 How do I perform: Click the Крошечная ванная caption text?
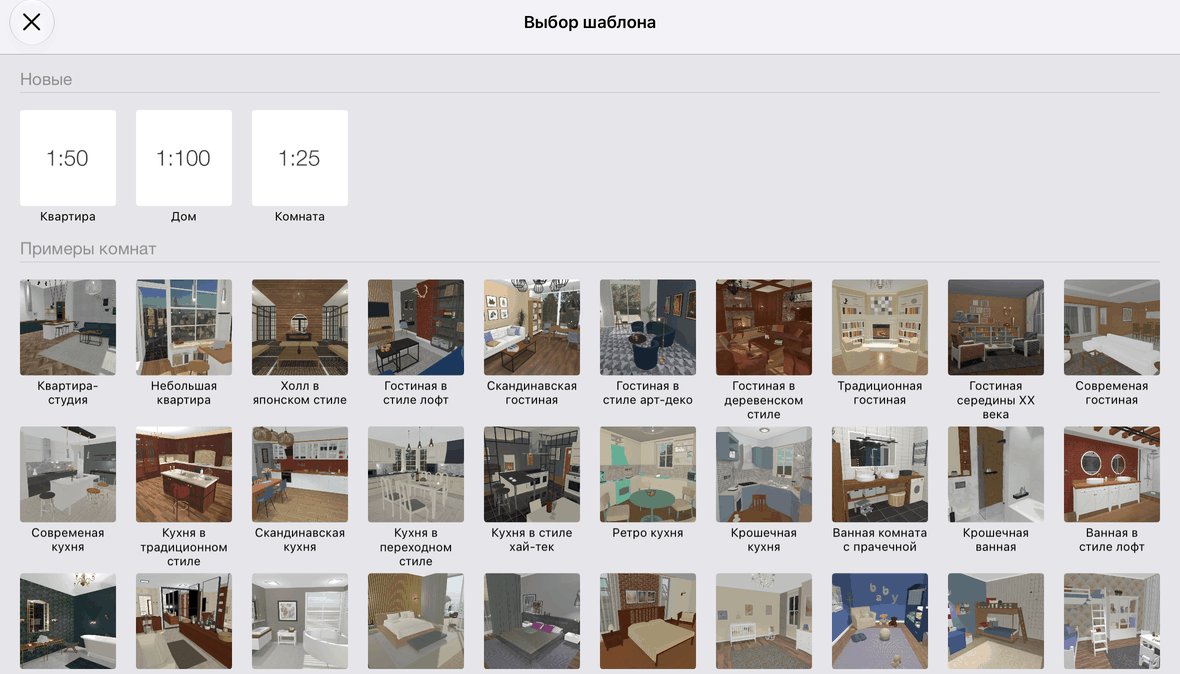[x=995, y=539]
